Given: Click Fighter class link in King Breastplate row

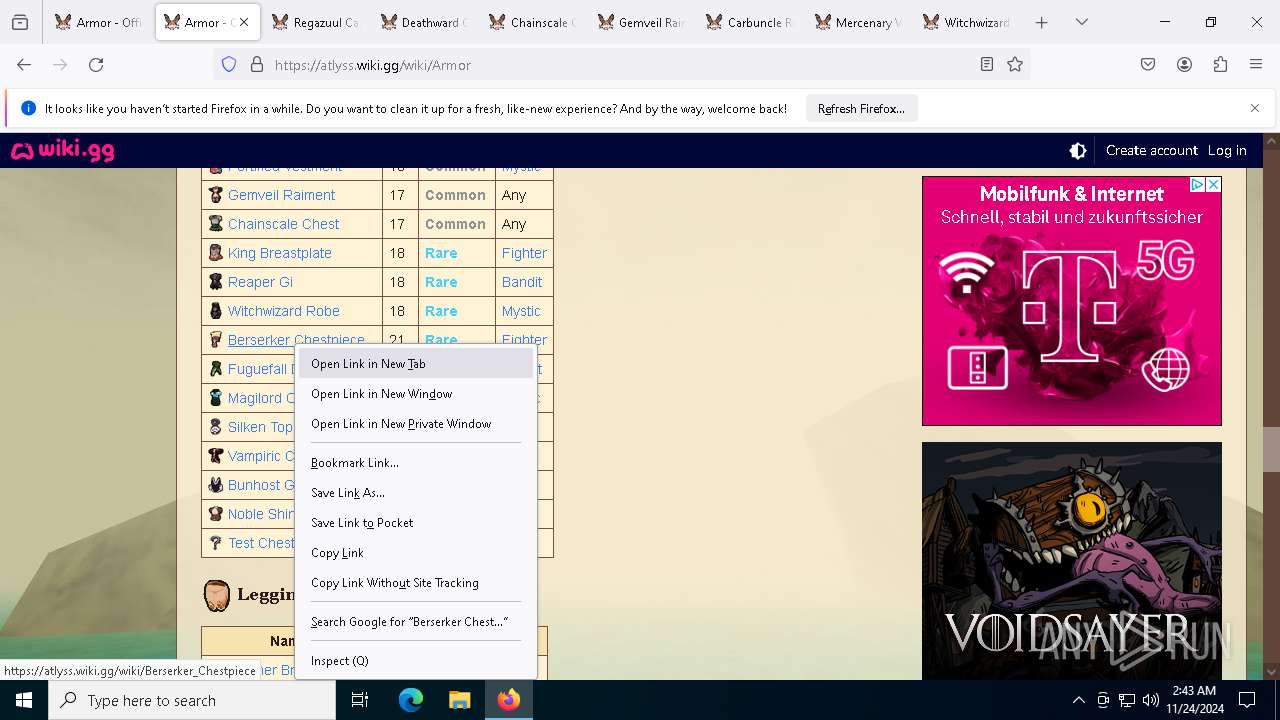Looking at the screenshot, I should (524, 253).
